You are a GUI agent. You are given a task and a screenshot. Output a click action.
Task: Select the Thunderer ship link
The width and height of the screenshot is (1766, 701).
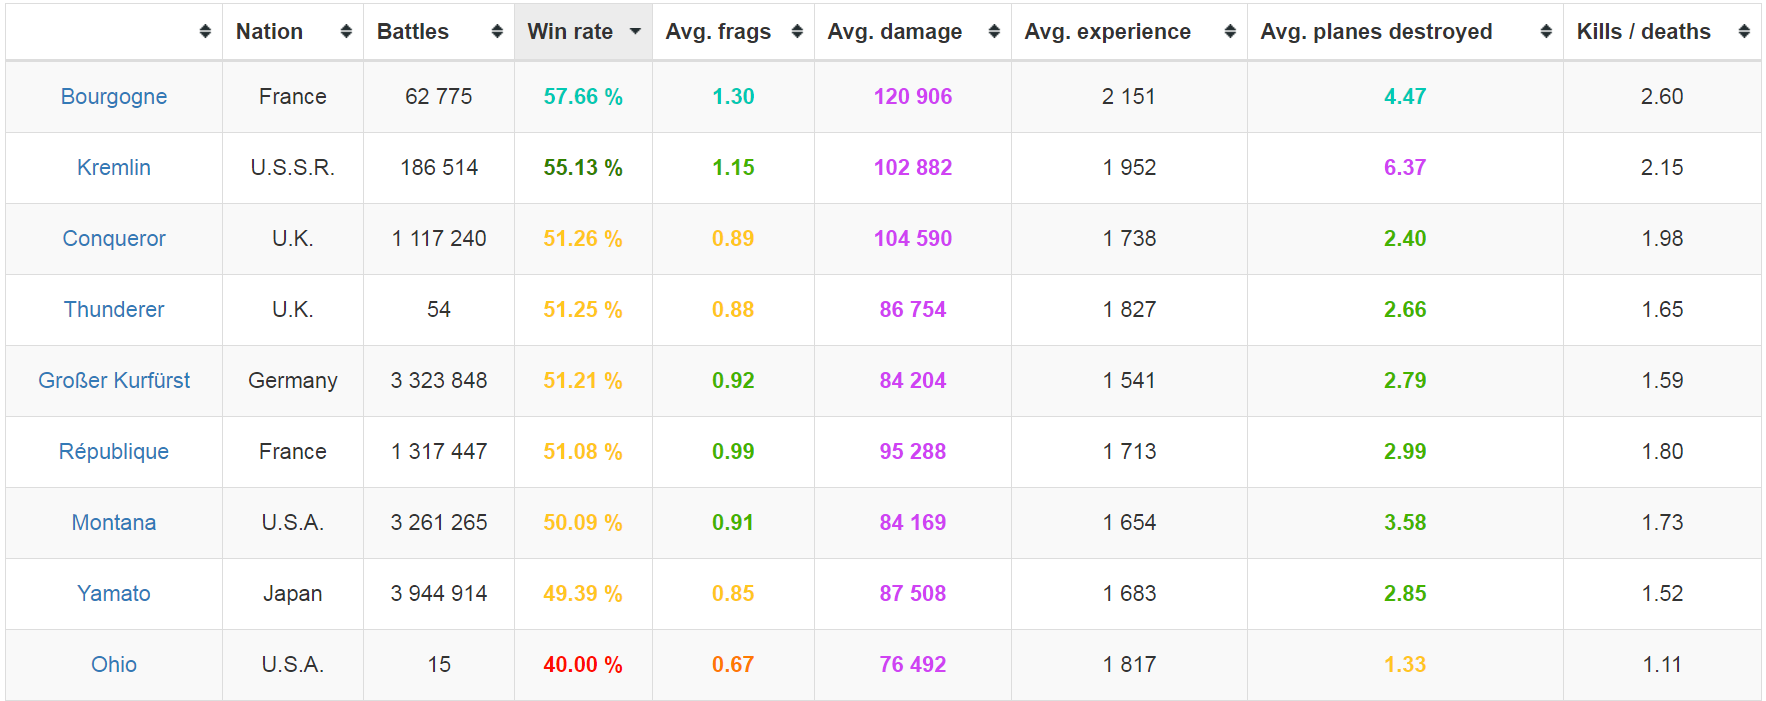click(114, 310)
